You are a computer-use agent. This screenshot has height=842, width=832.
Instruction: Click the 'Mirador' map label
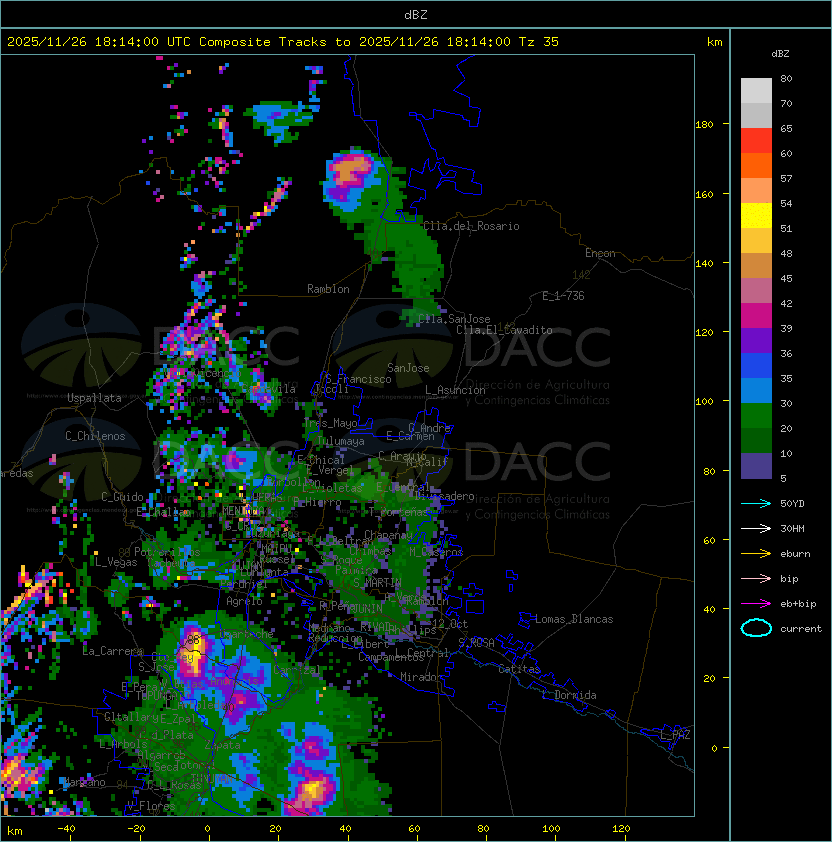coord(422,677)
